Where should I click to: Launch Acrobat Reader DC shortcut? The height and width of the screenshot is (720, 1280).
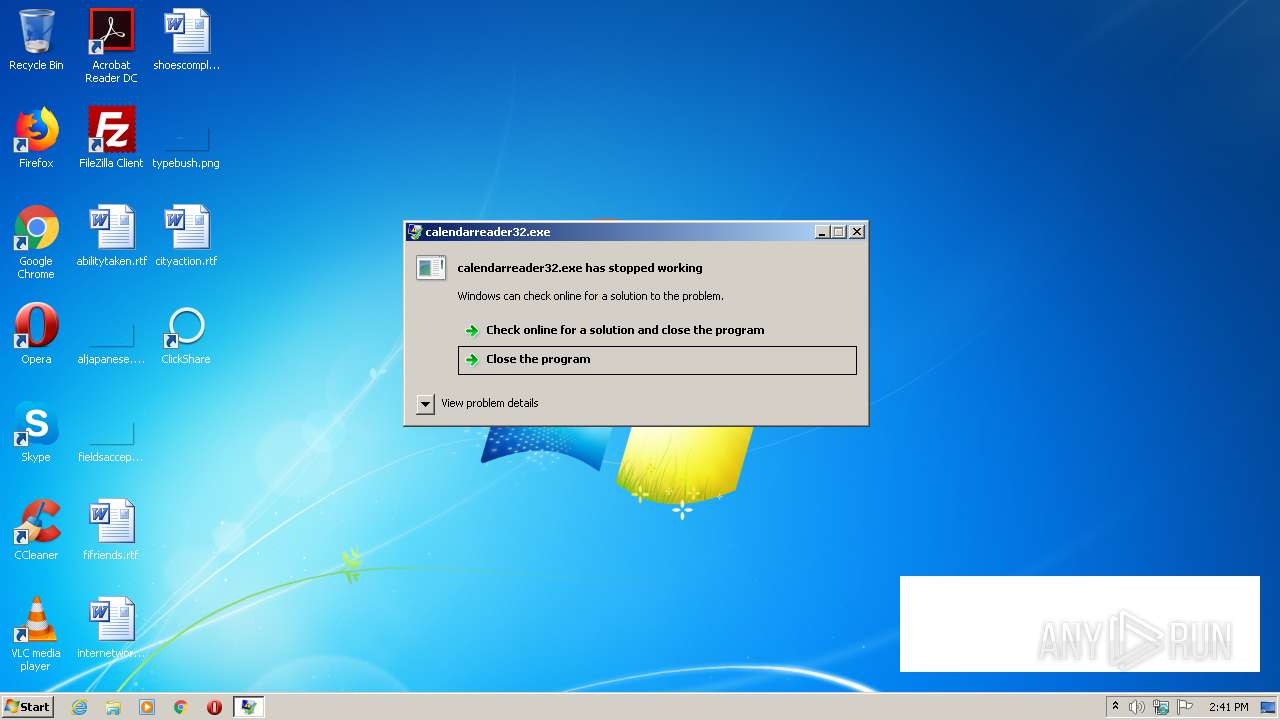[x=111, y=46]
